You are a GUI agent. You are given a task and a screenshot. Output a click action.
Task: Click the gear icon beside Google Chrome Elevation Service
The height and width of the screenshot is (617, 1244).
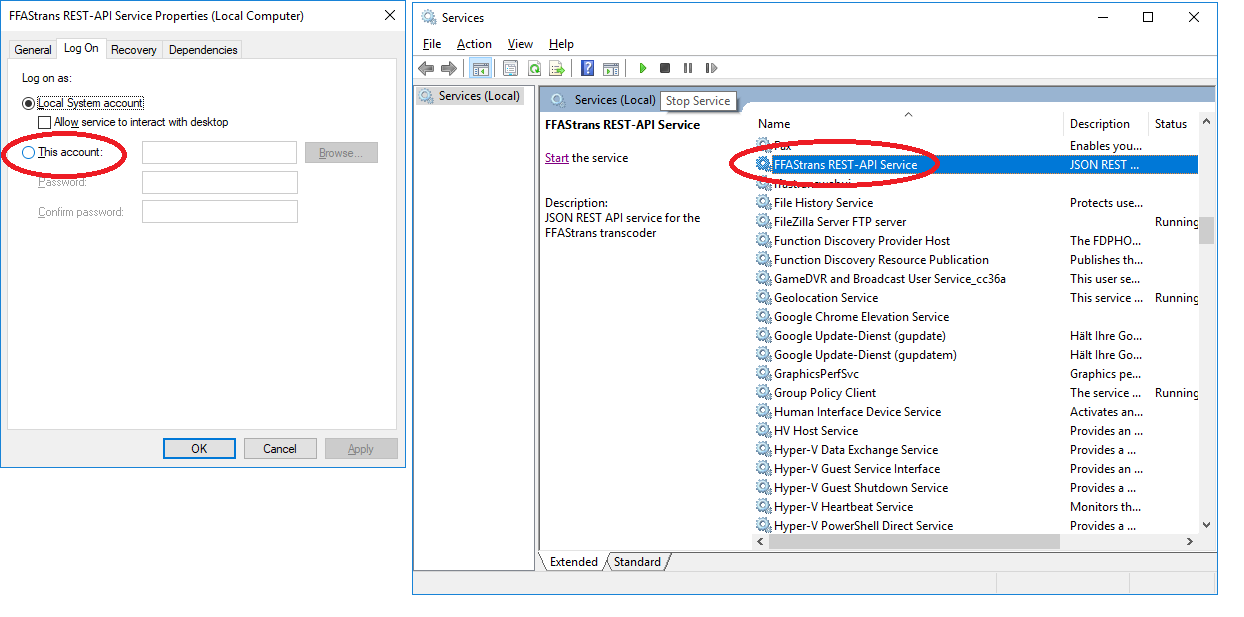click(x=764, y=317)
